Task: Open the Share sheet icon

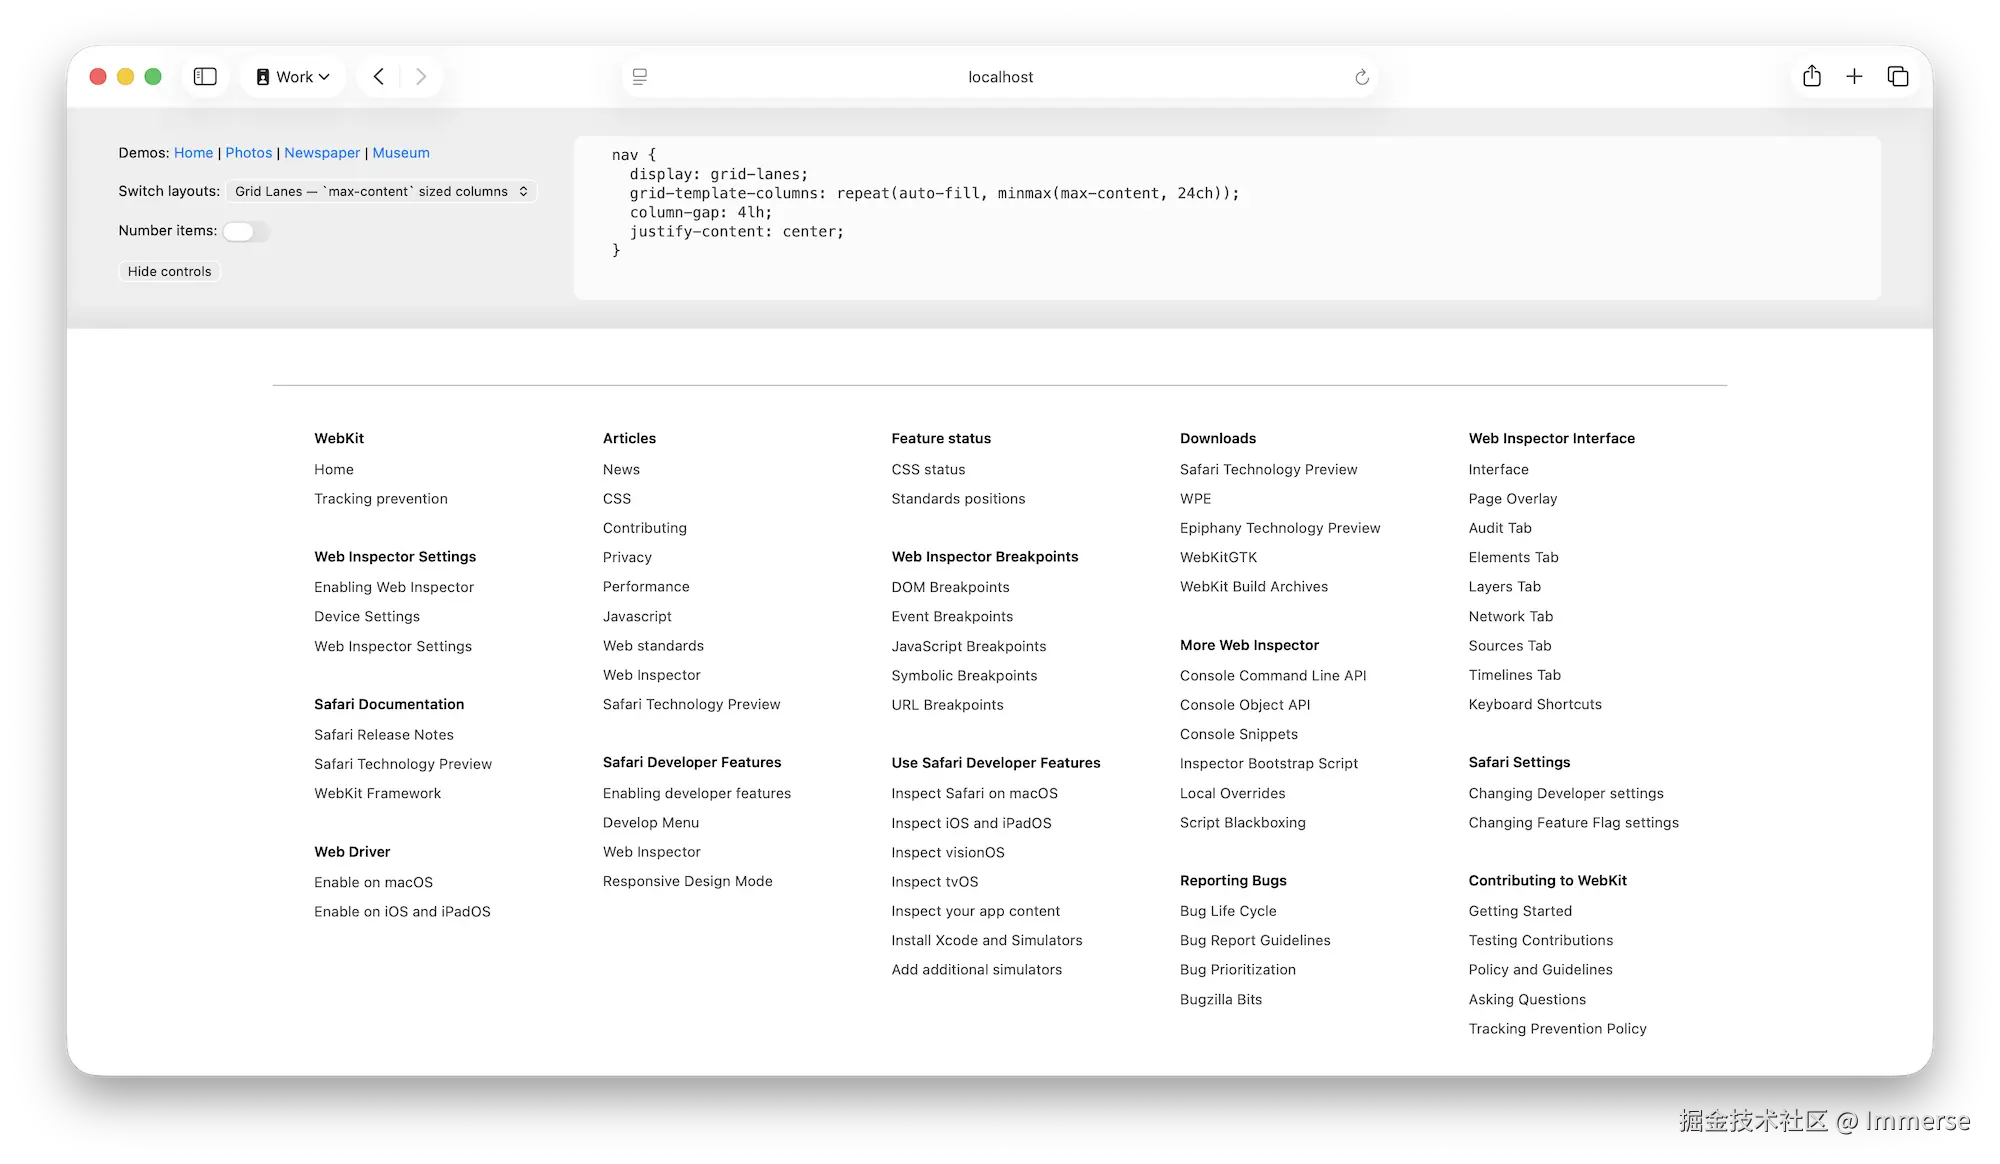Action: tap(1812, 77)
